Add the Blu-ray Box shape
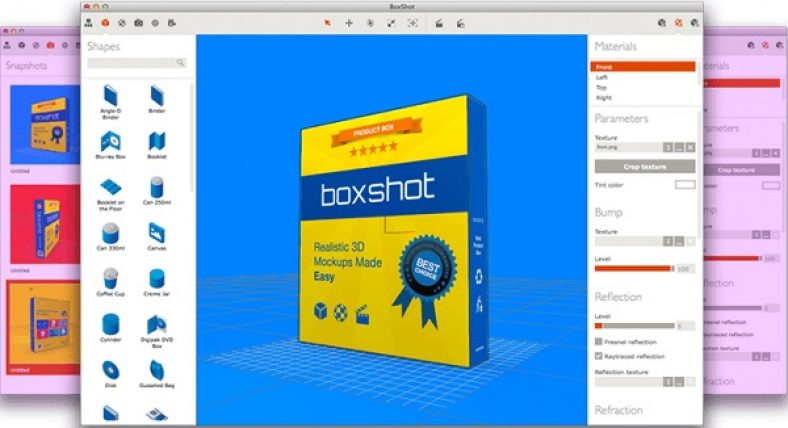 111,145
